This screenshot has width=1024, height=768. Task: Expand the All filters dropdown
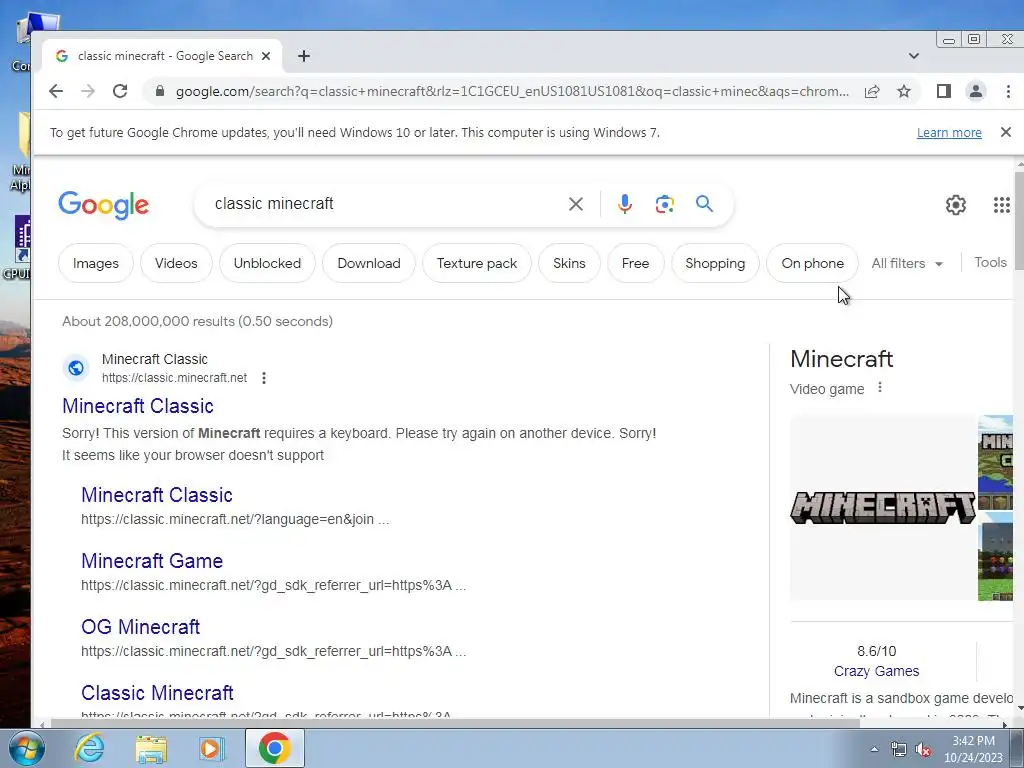click(x=907, y=263)
